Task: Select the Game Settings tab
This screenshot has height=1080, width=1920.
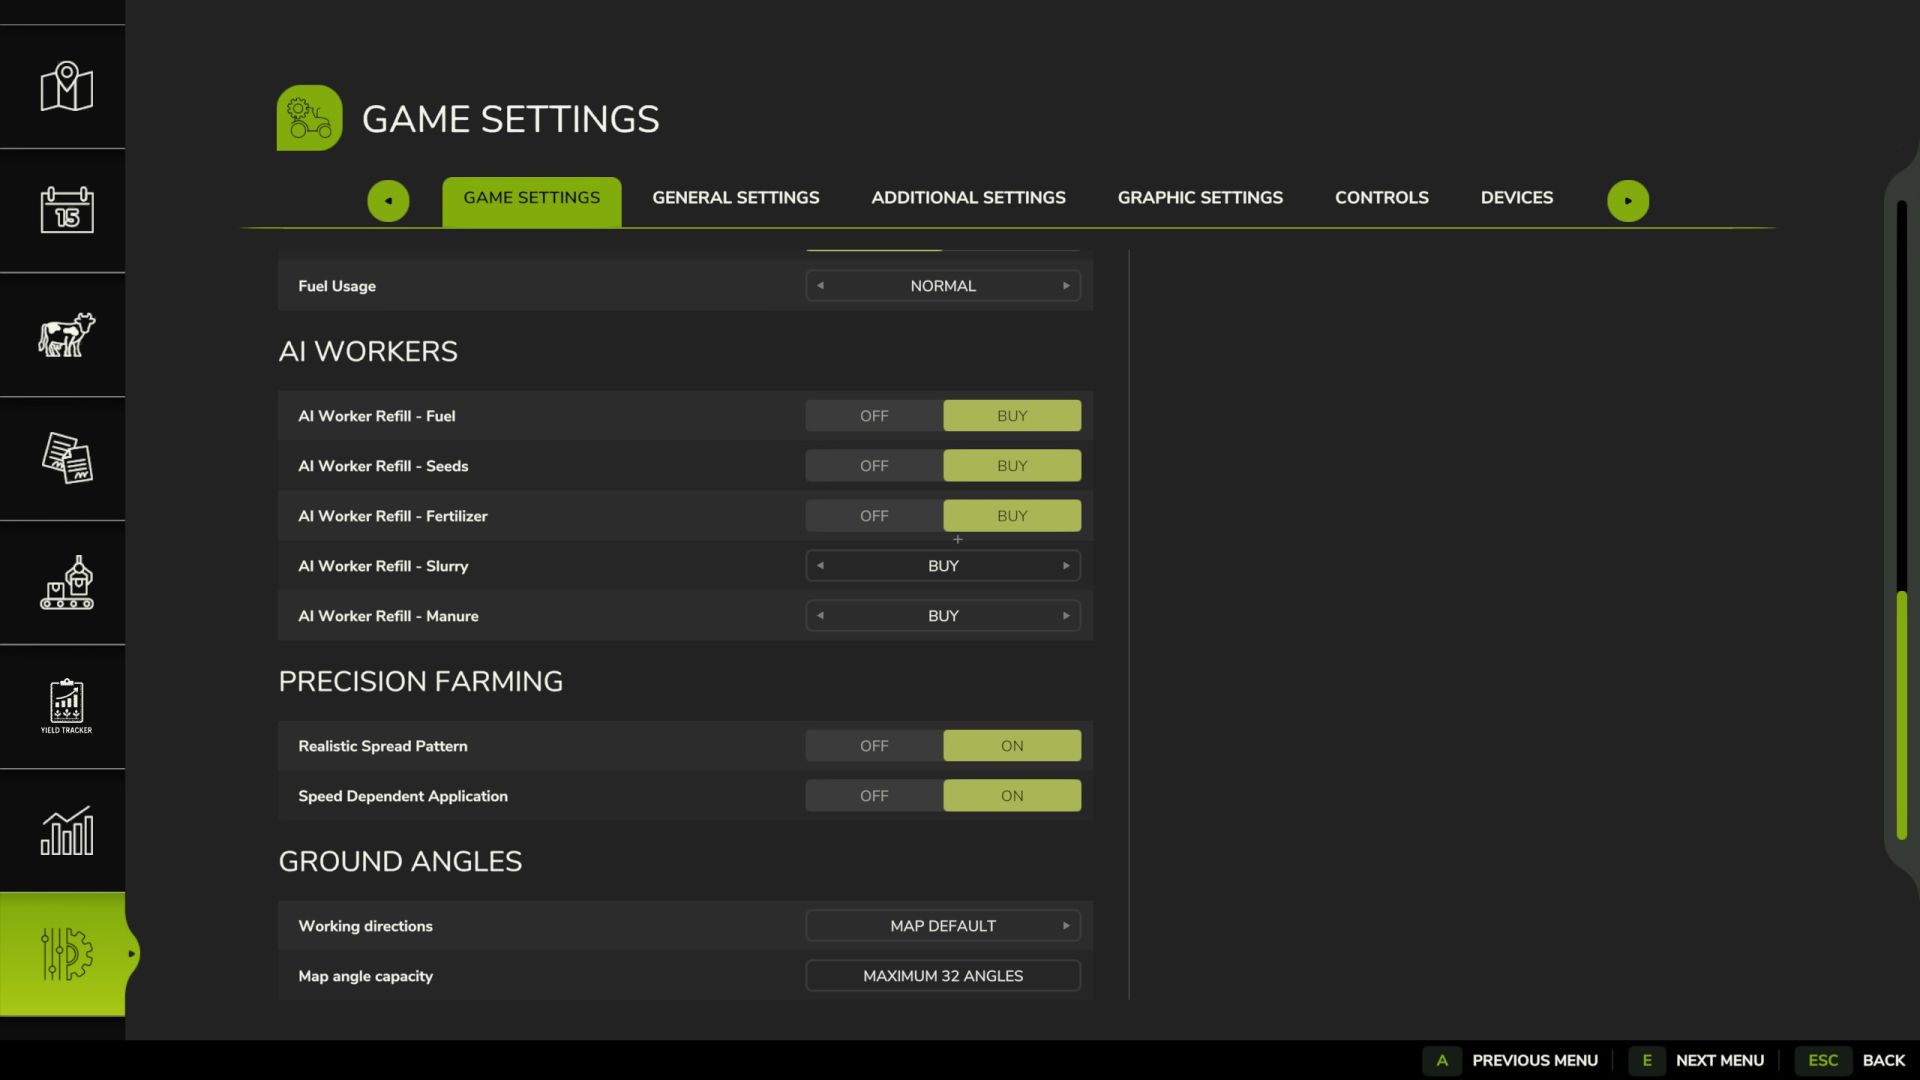Action: (532, 202)
